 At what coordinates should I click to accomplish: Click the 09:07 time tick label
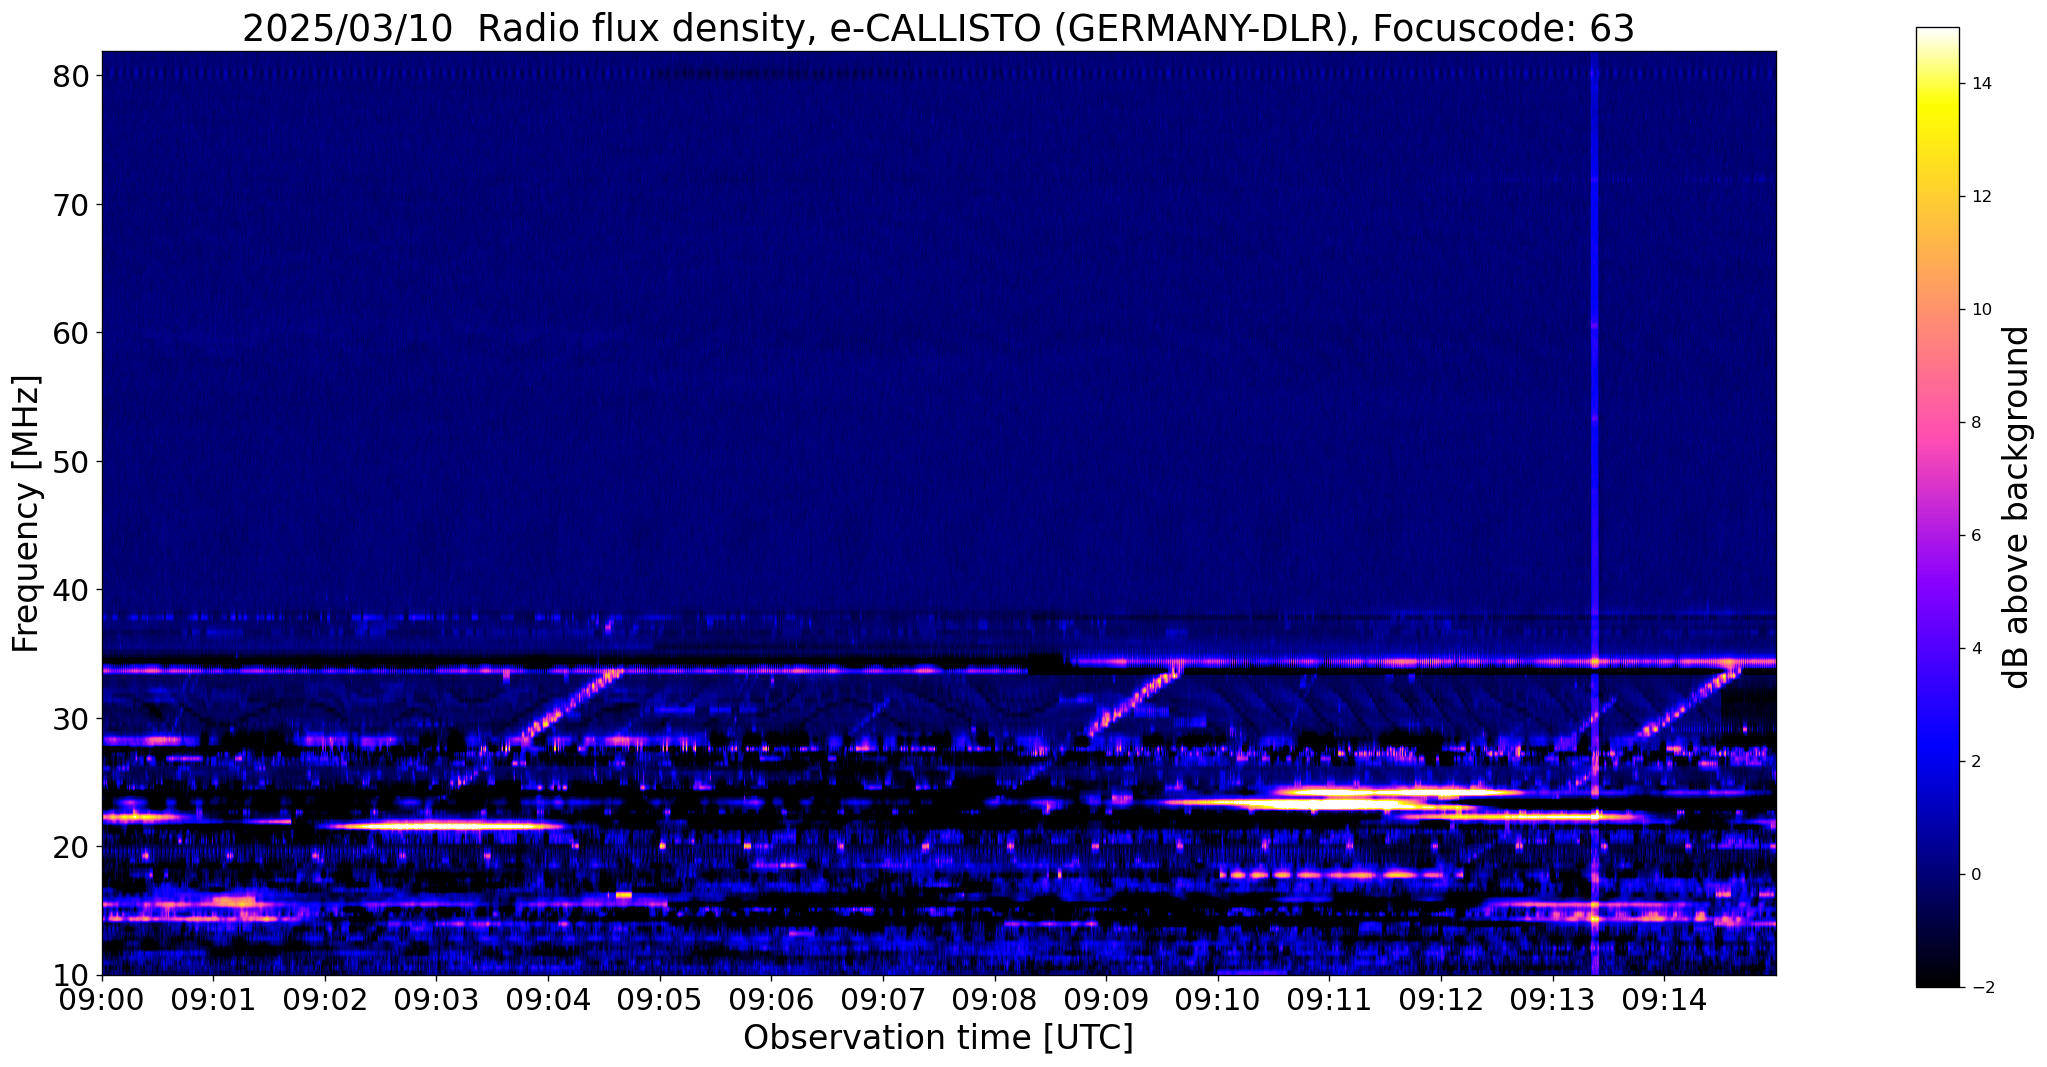(x=883, y=999)
